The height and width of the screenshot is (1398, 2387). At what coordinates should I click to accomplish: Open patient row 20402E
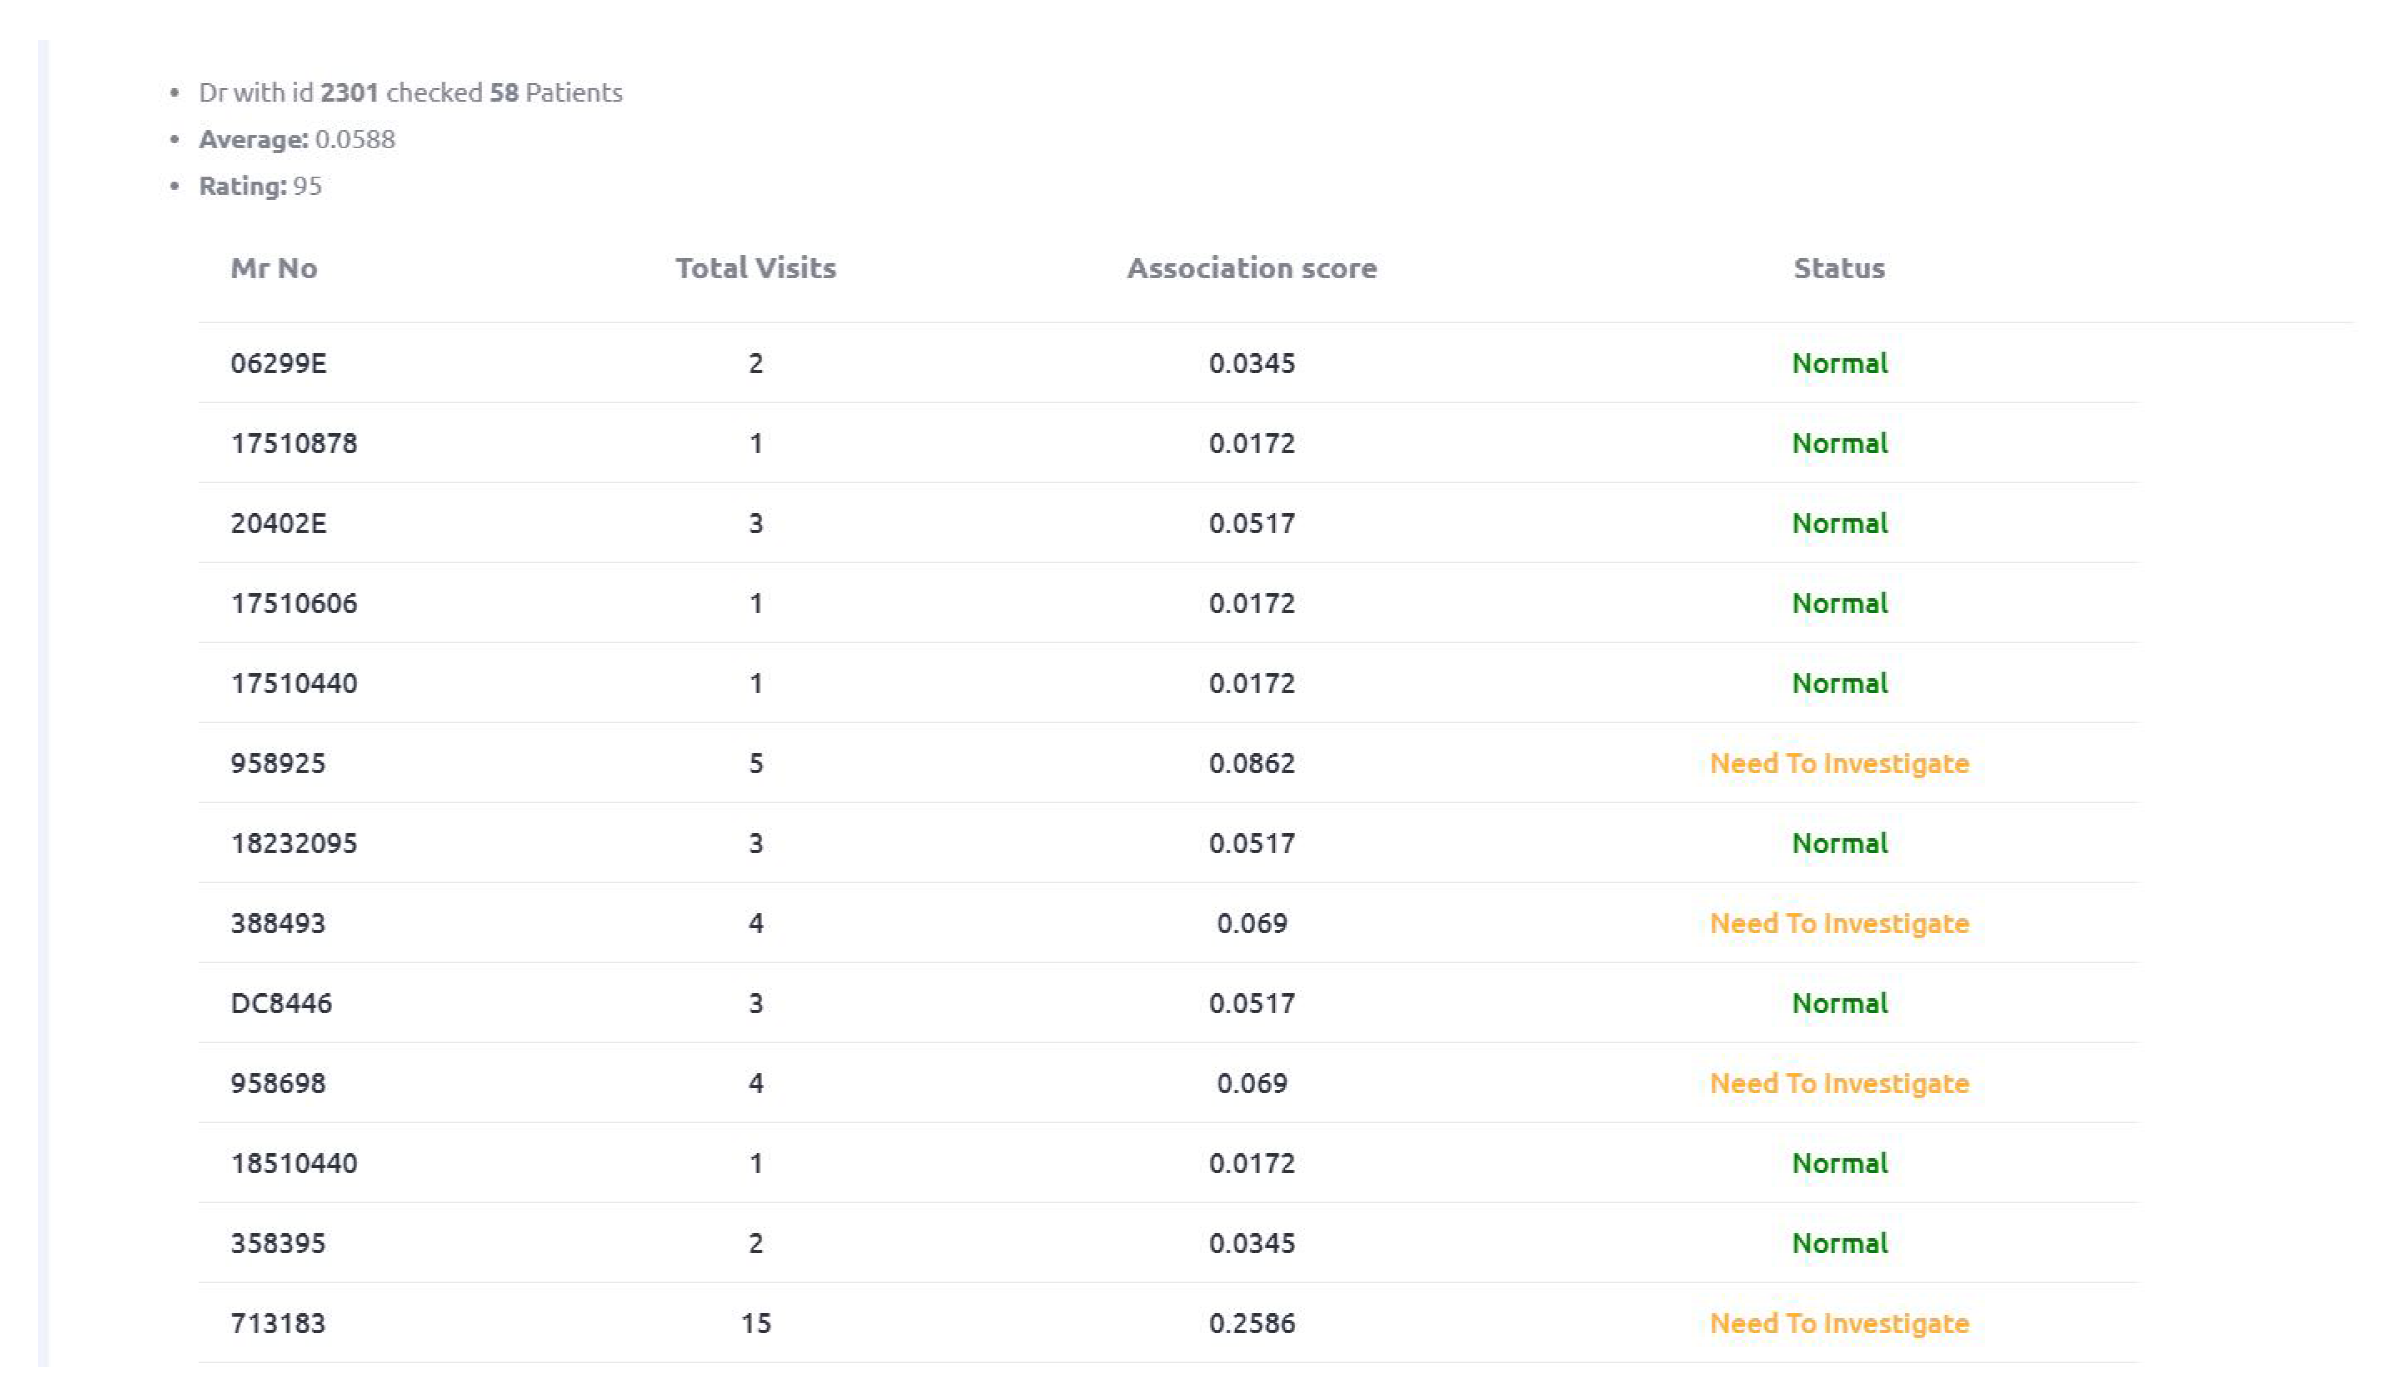click(278, 523)
